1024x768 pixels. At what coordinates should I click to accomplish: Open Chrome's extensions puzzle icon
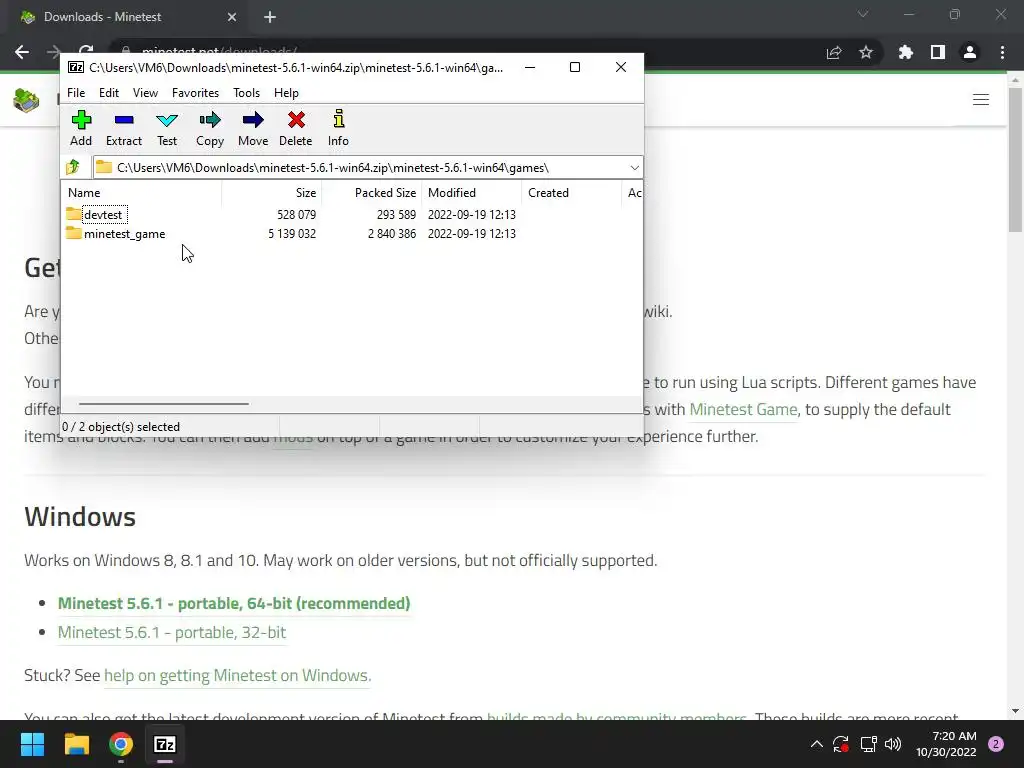click(x=906, y=52)
